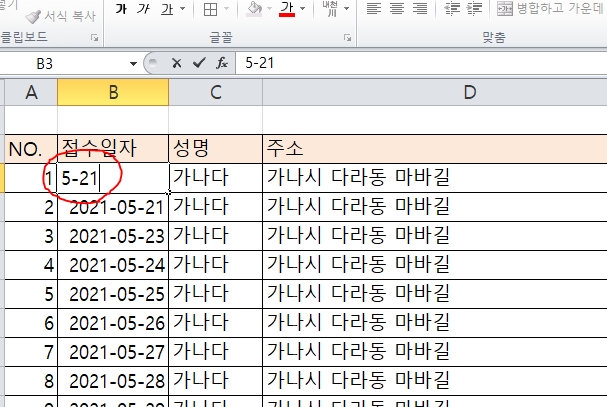Click address cell in row NO. 6
607x407 pixels.
(x=435, y=323)
